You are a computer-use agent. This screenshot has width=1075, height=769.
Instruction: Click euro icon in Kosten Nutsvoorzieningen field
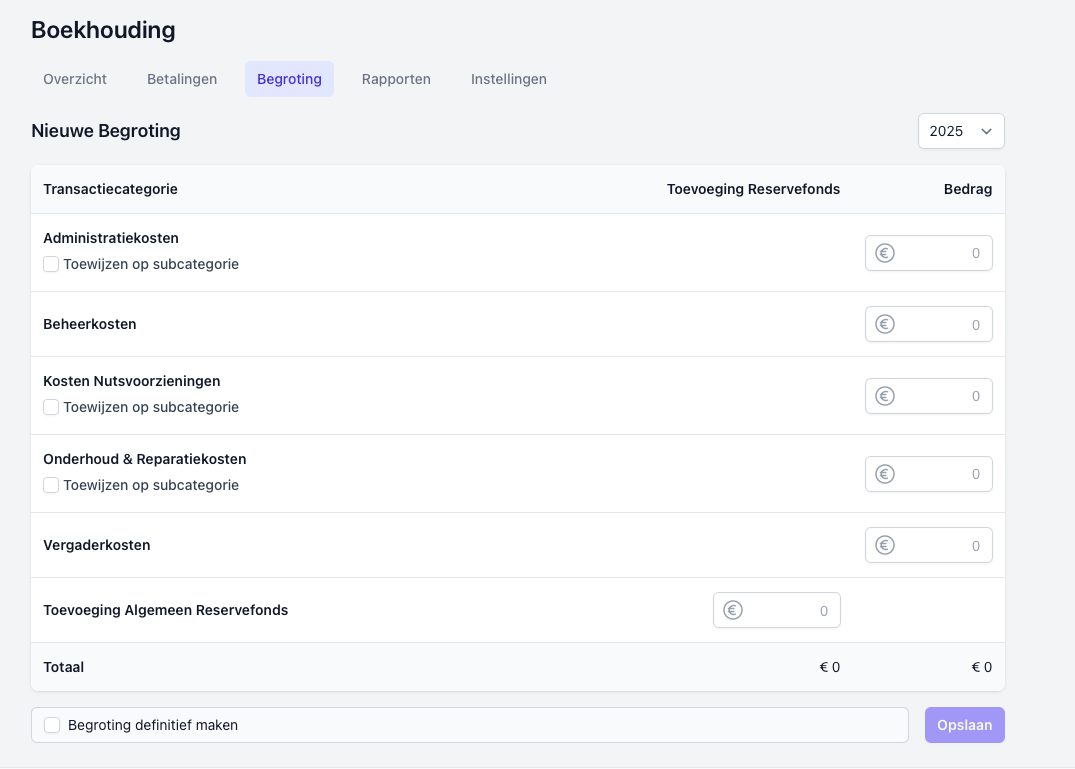pyautogui.click(x=884, y=396)
